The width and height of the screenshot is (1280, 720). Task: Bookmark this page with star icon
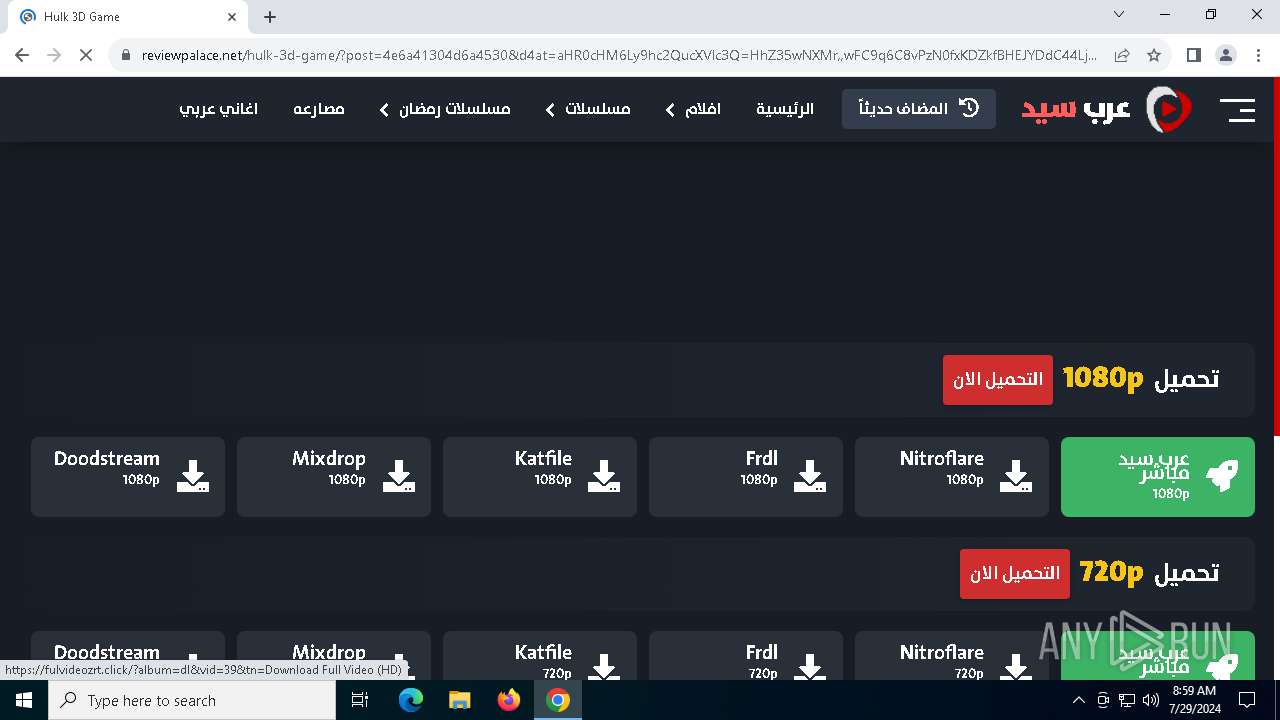pos(1154,55)
